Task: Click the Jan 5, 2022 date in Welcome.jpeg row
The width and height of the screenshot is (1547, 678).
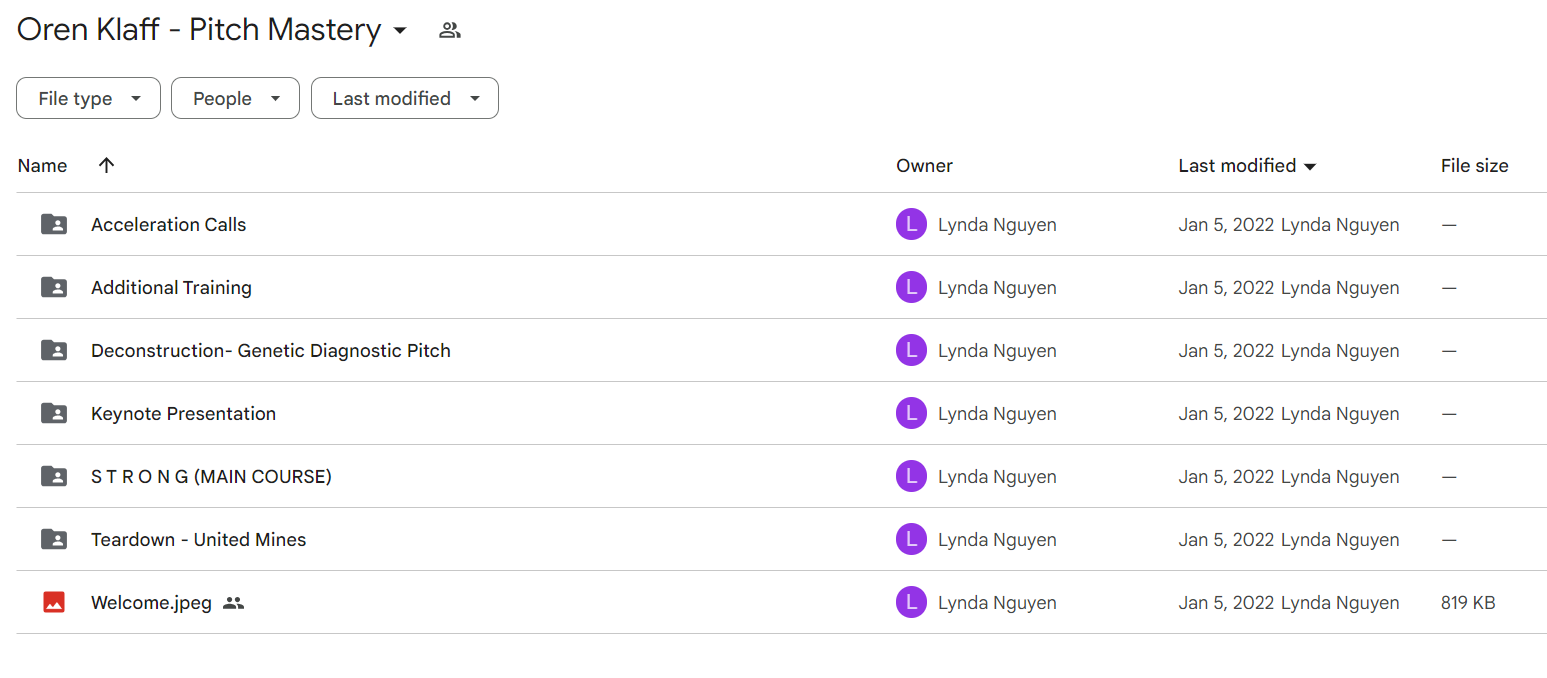Action: click(1226, 603)
